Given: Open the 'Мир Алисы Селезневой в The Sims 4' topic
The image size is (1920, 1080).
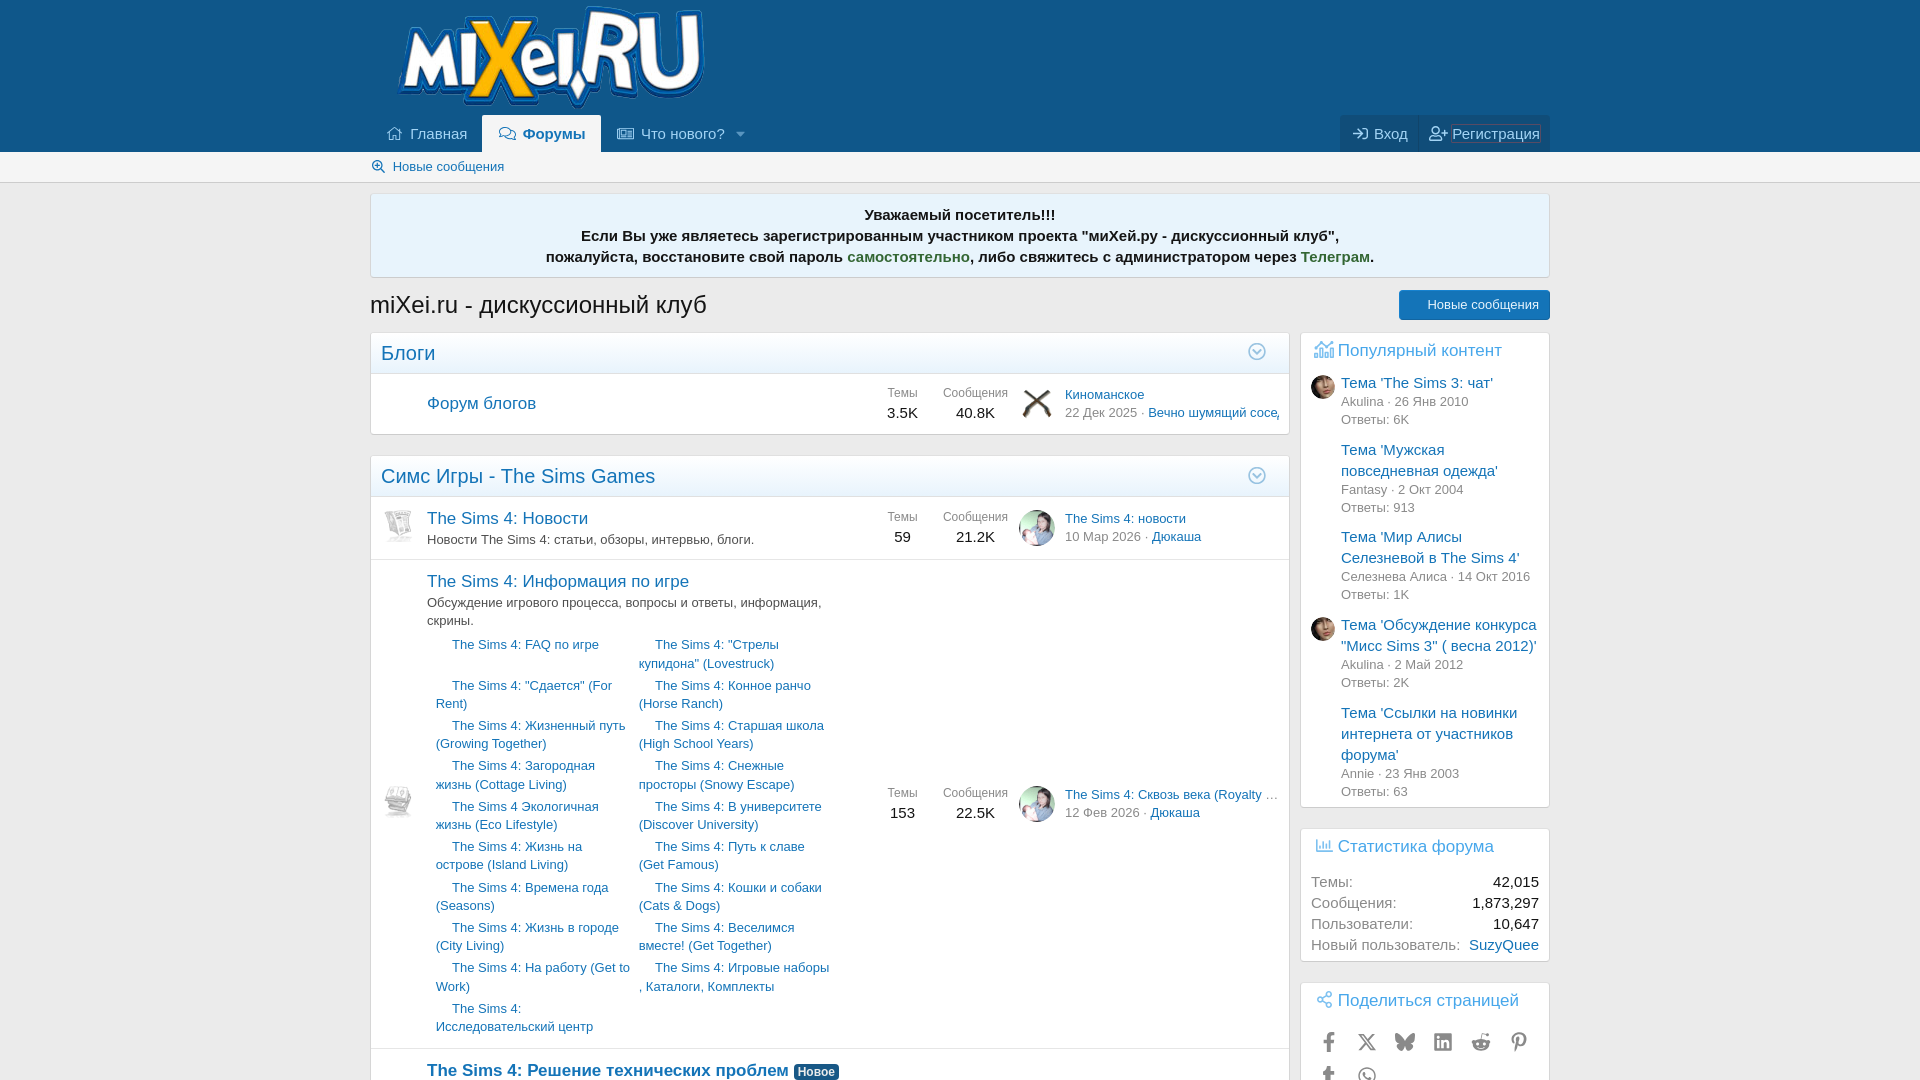Looking at the screenshot, I should point(1430,547).
